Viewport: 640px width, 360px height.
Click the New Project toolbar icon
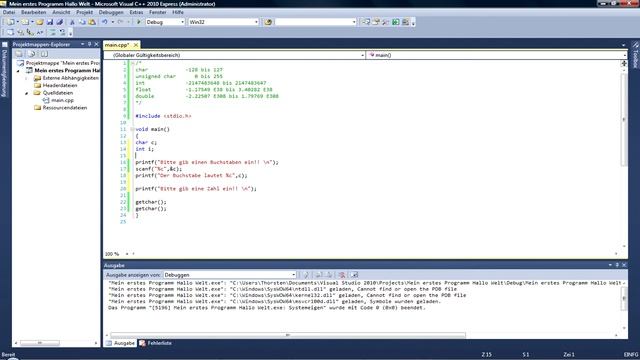pyautogui.click(x=10, y=22)
